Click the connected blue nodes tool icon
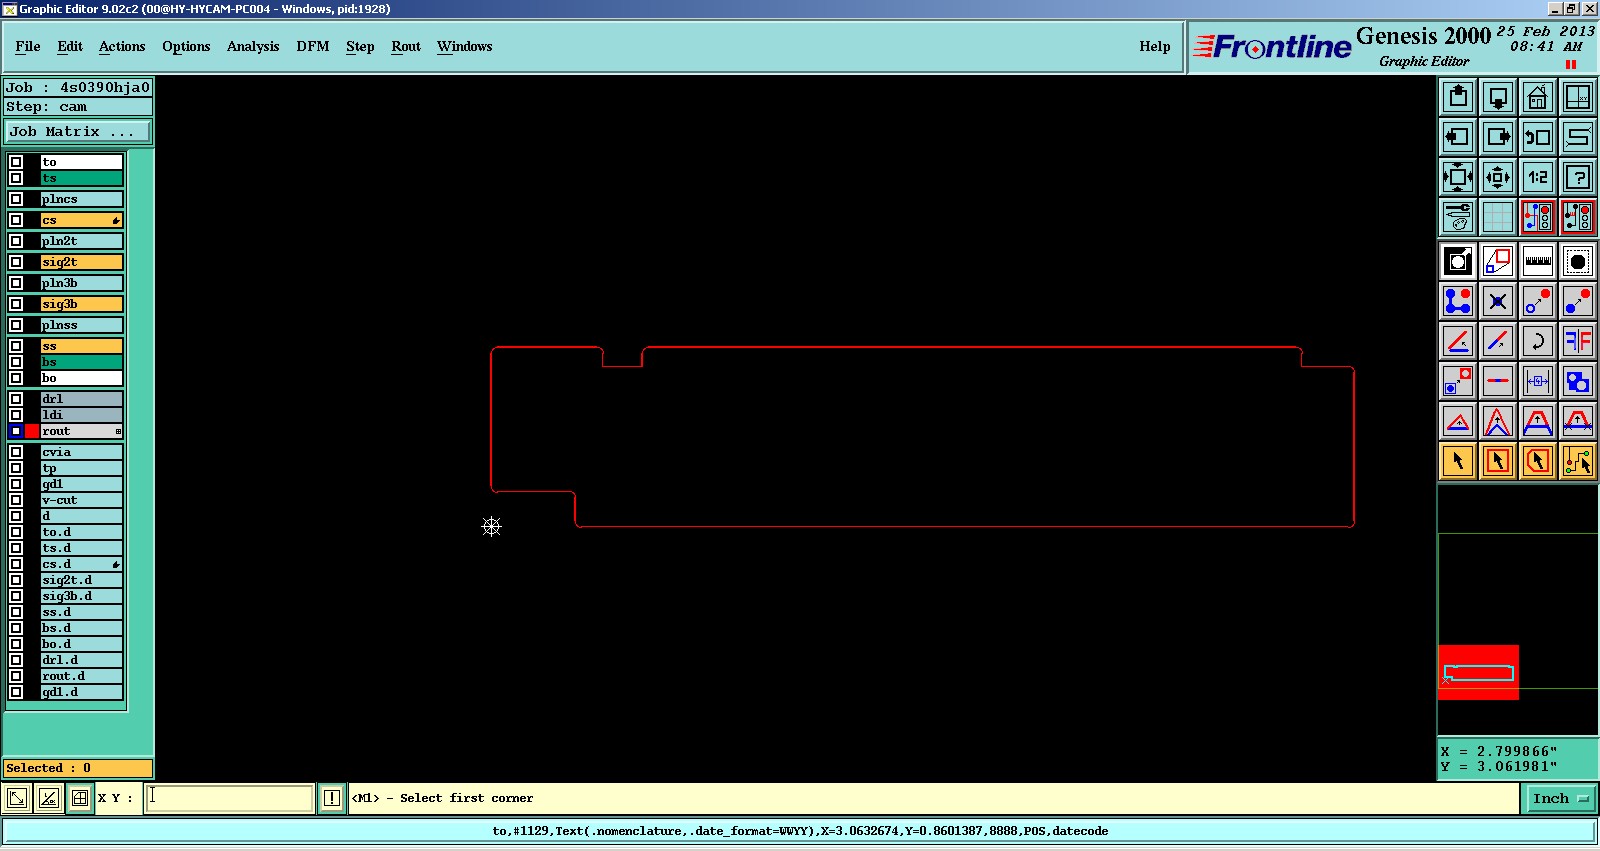The image size is (1600, 851). [1458, 301]
